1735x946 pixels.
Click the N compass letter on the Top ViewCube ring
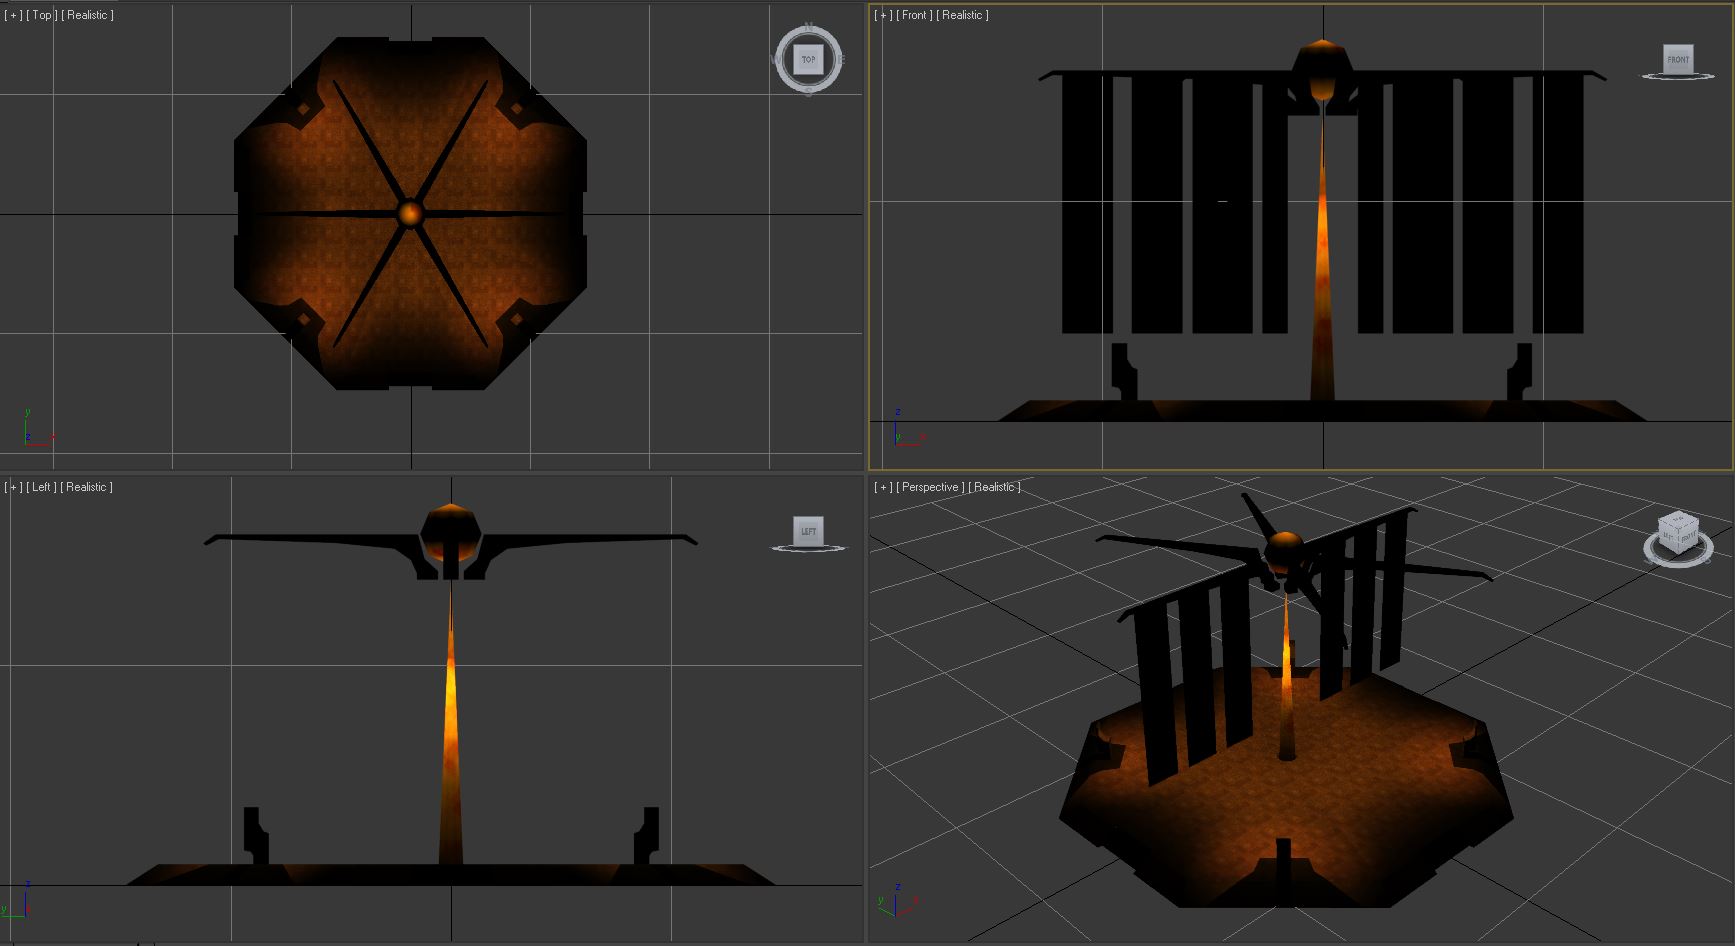pyautogui.click(x=809, y=27)
